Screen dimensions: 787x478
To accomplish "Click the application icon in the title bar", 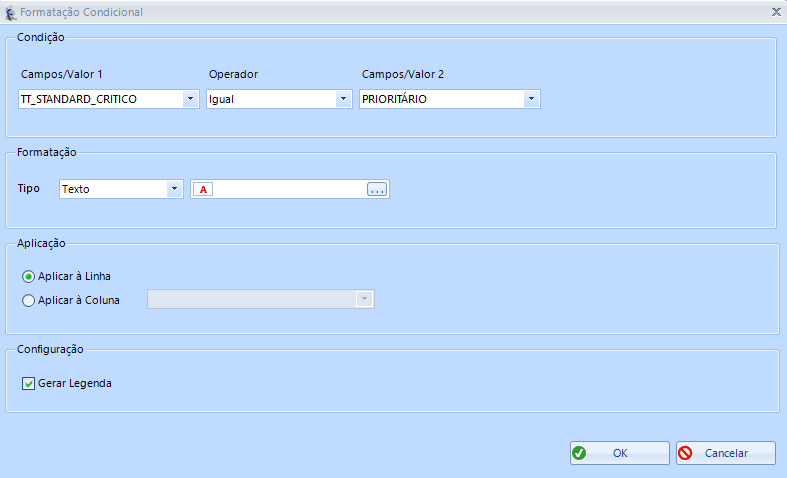I will 11,12.
